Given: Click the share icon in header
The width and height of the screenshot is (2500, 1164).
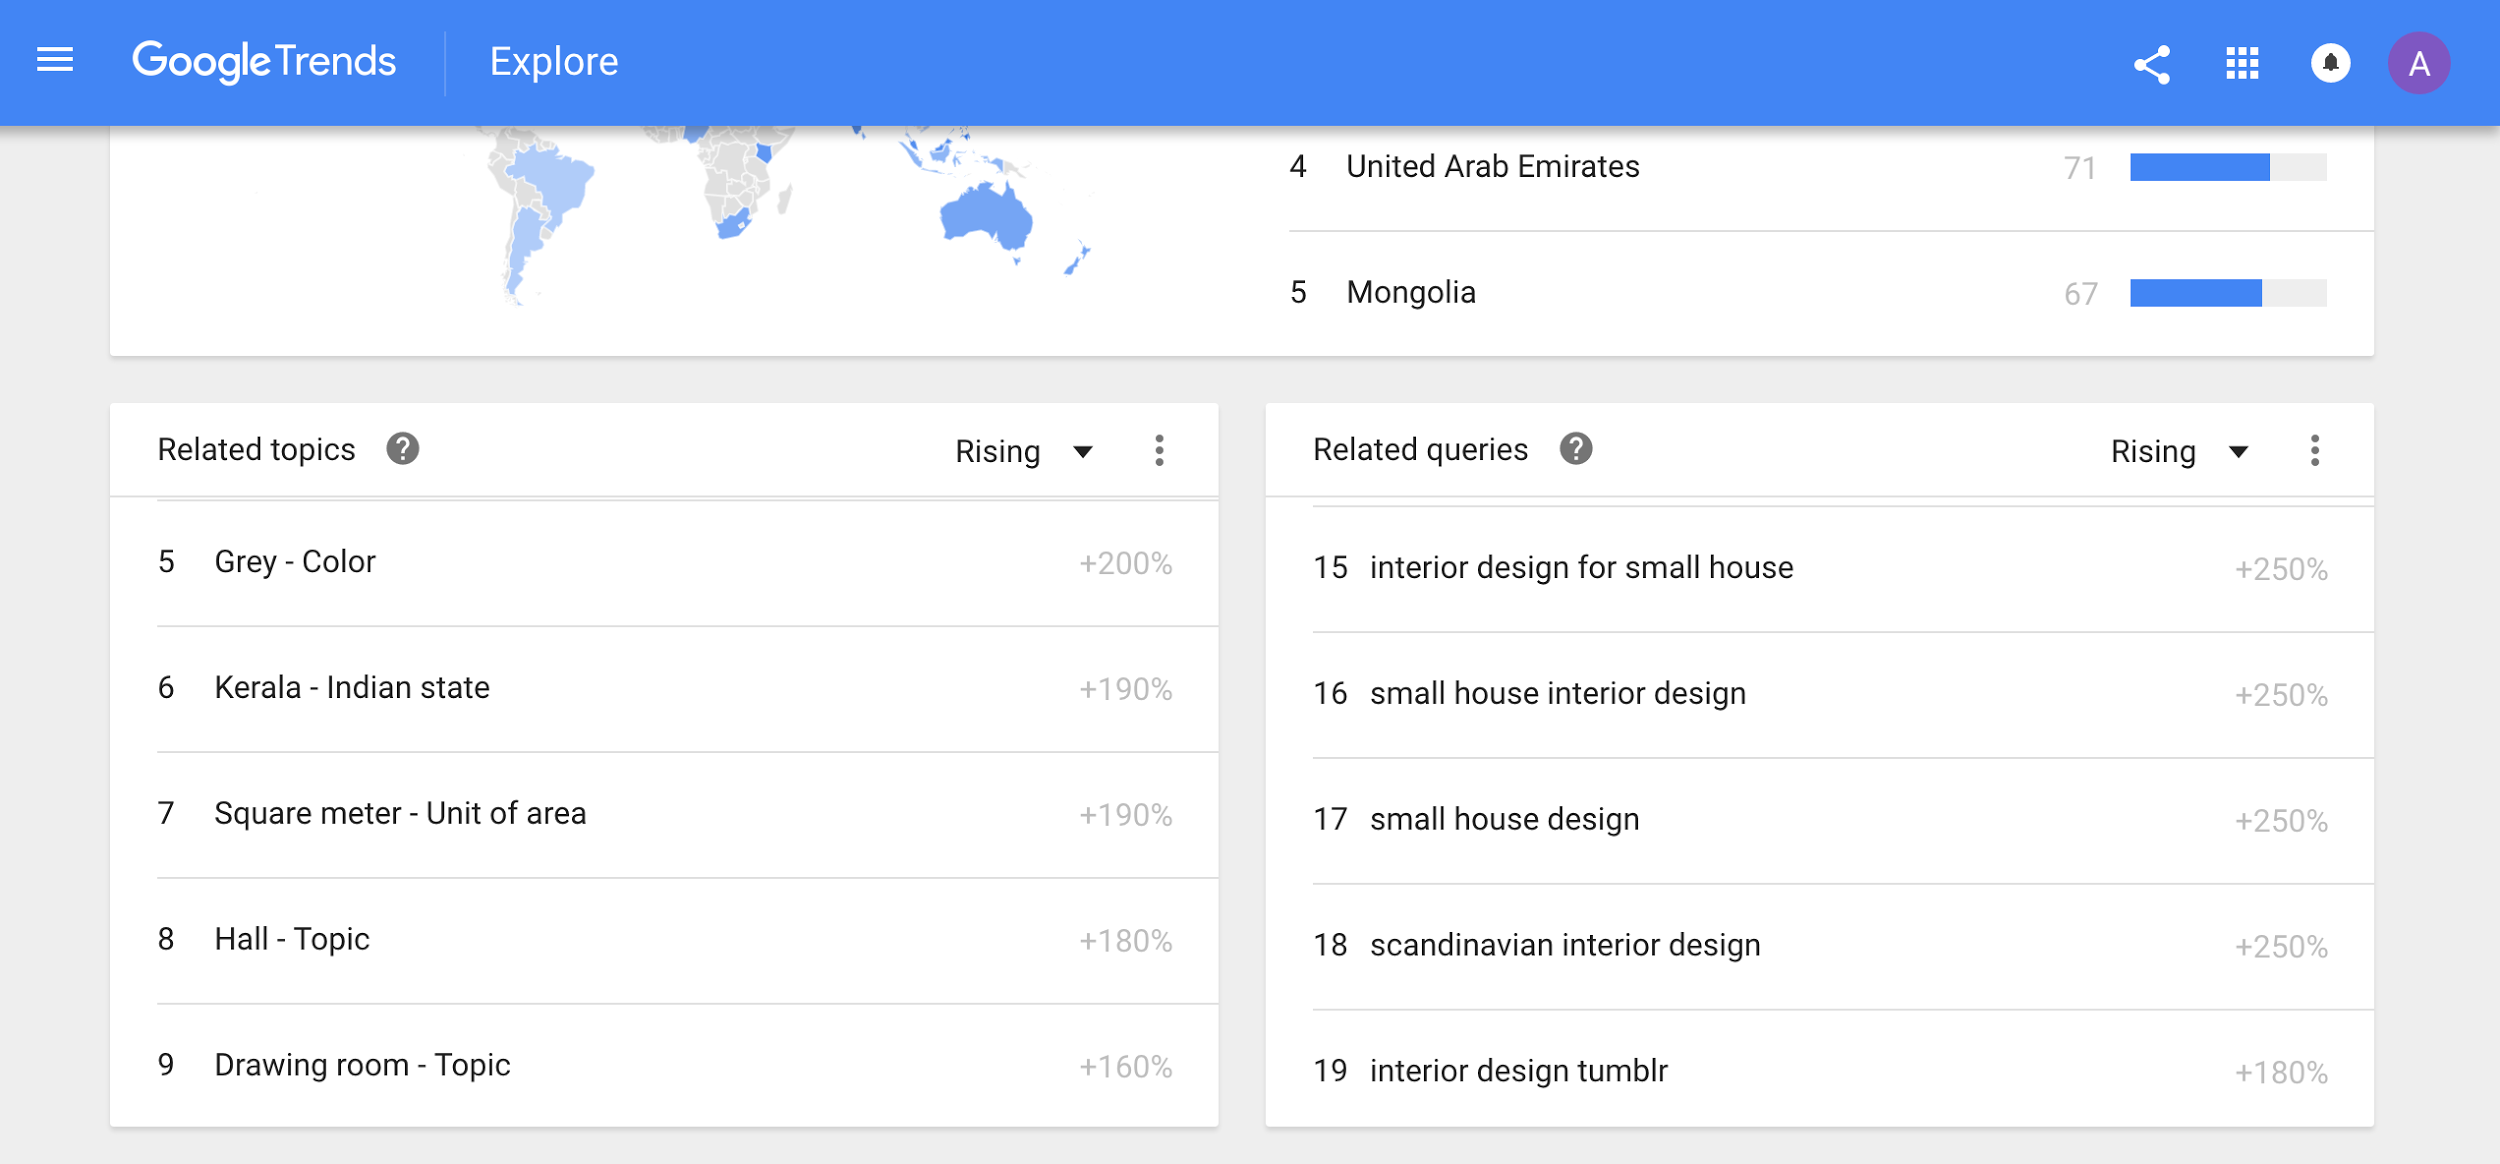Looking at the screenshot, I should 2152,64.
